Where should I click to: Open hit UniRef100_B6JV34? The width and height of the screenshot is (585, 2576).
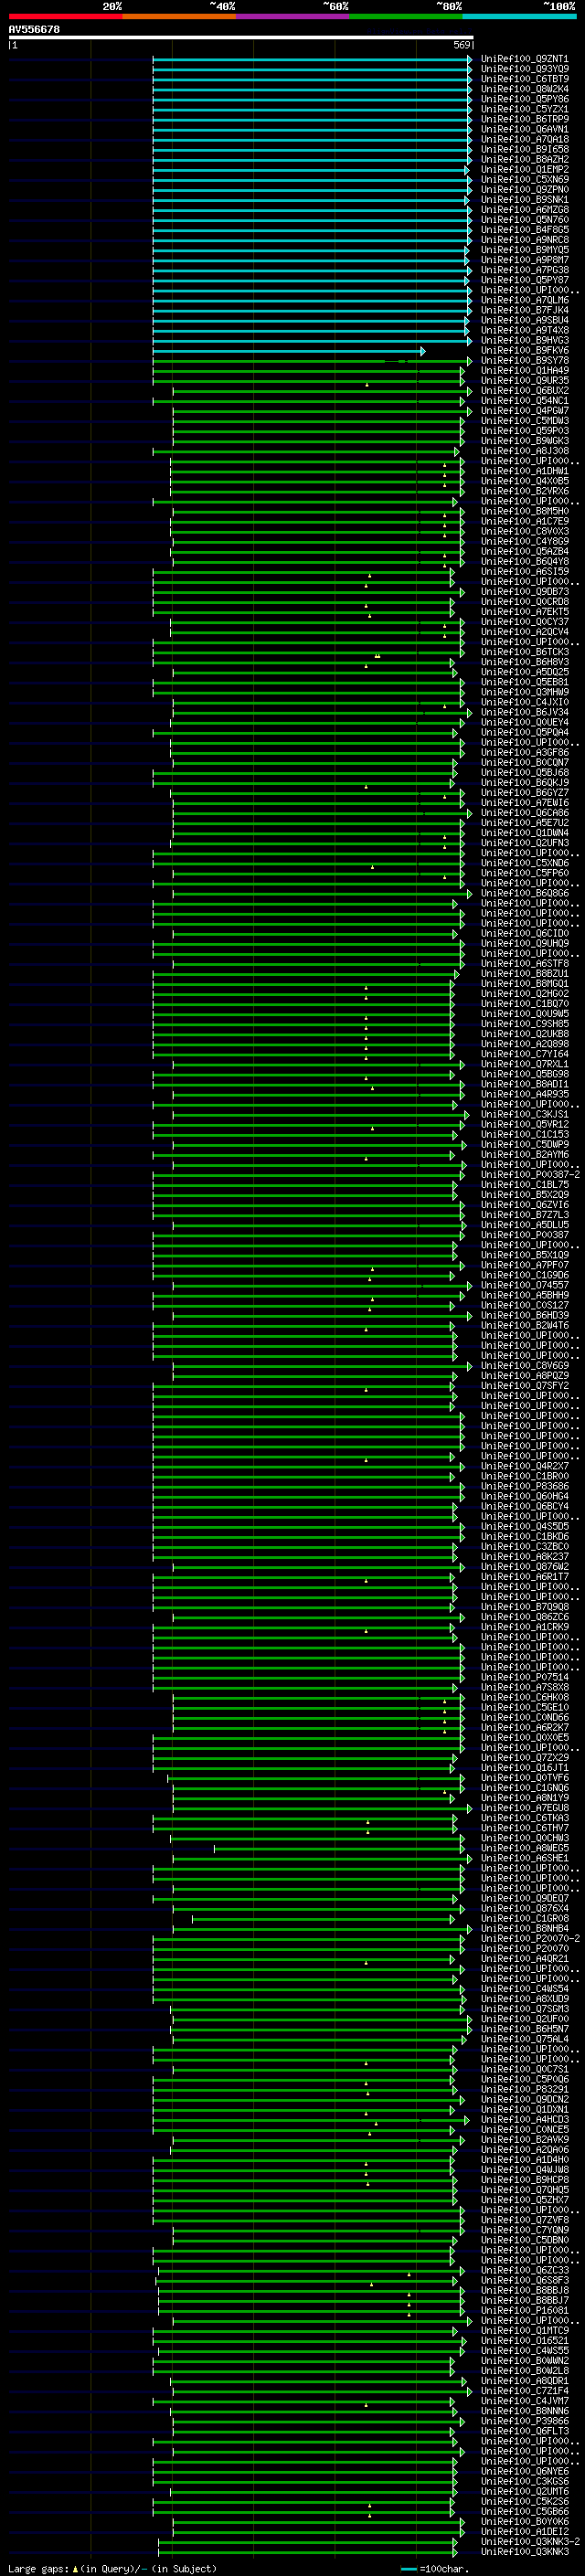[525, 712]
